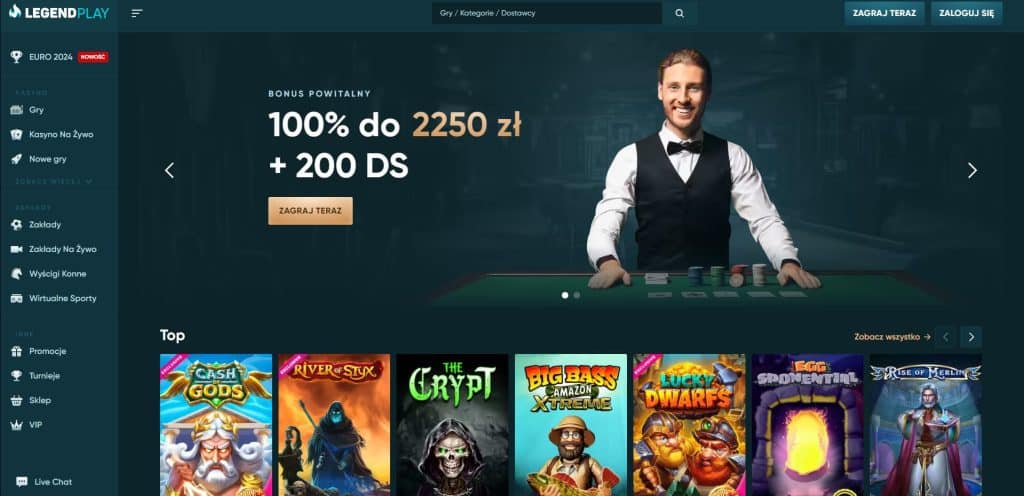Select the second banner slide dot

tap(577, 295)
